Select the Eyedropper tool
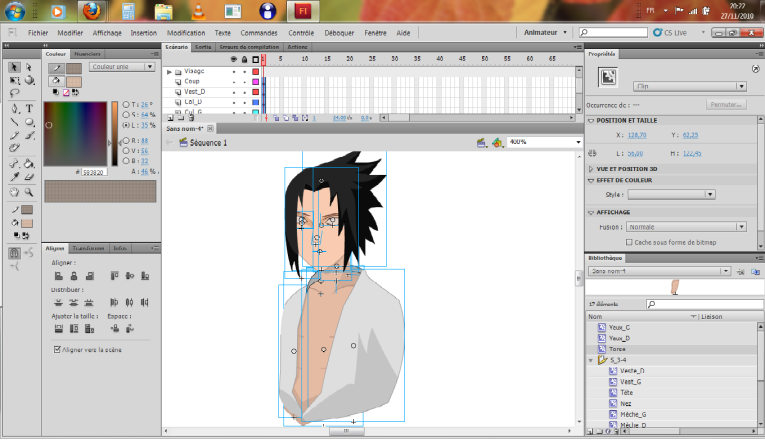 tap(14, 177)
